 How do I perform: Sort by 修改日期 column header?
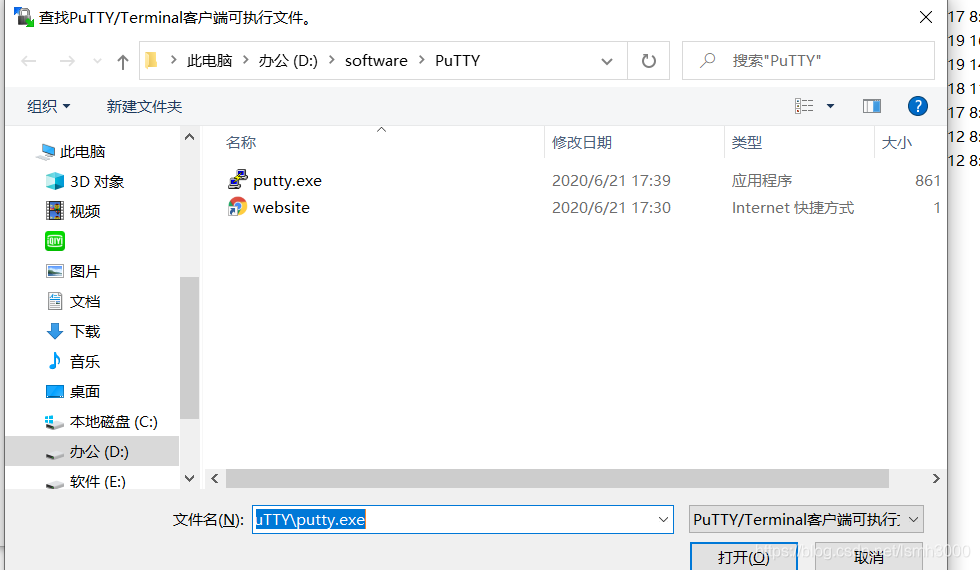click(582, 142)
